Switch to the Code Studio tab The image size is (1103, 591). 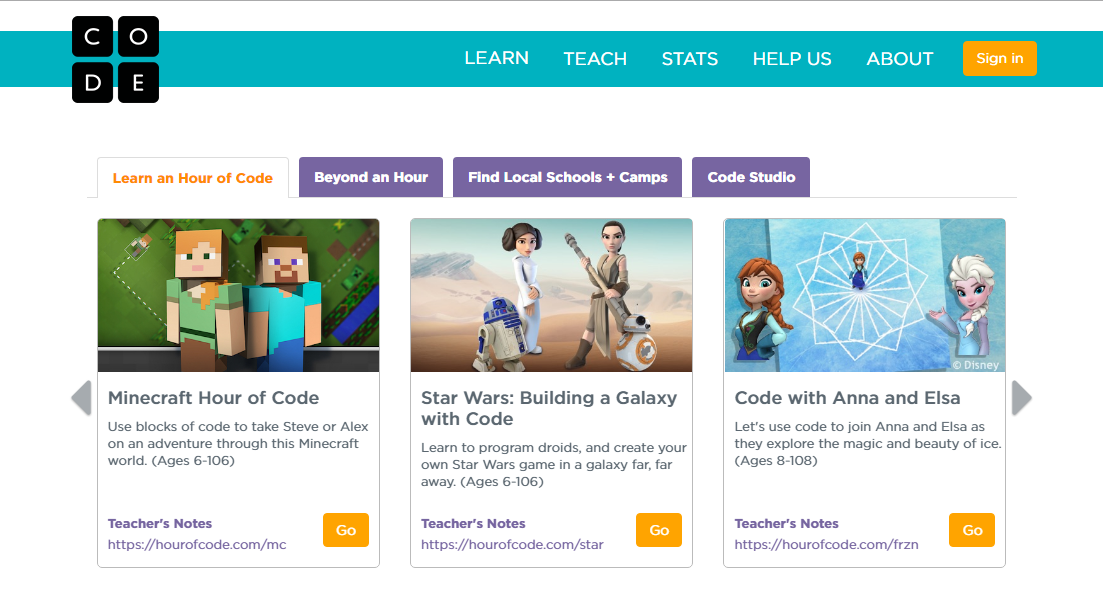pyautogui.click(x=751, y=177)
